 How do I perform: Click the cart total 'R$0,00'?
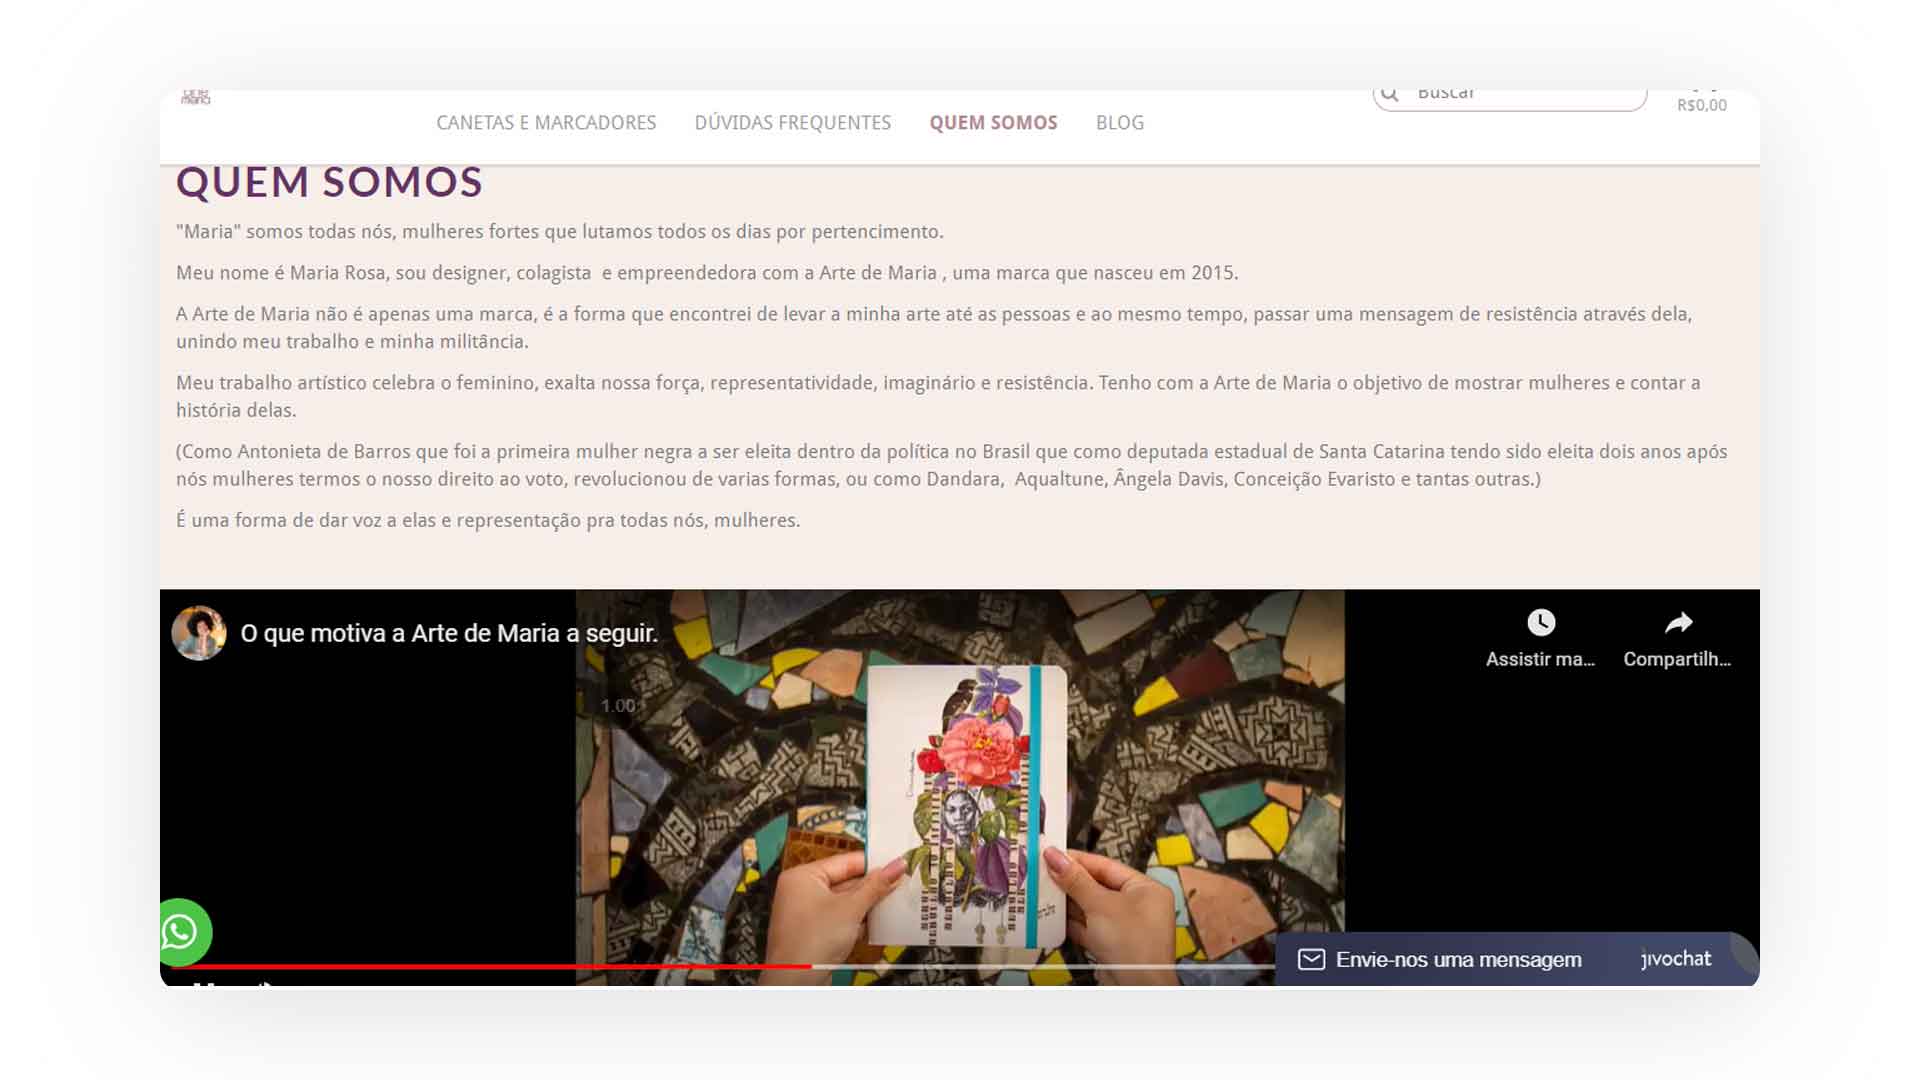click(1702, 104)
